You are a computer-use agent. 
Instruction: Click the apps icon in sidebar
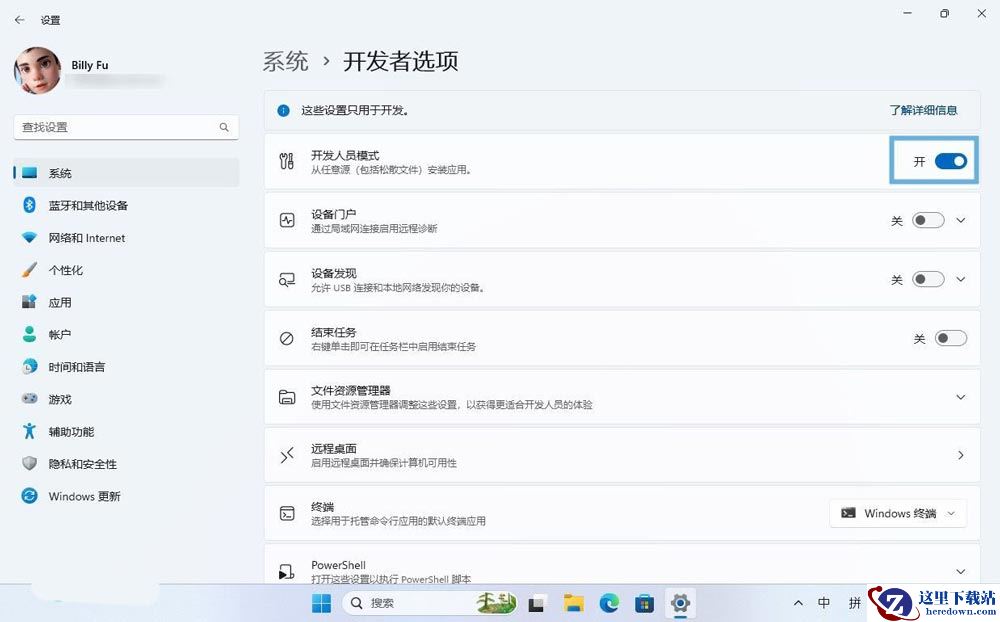click(x=29, y=302)
